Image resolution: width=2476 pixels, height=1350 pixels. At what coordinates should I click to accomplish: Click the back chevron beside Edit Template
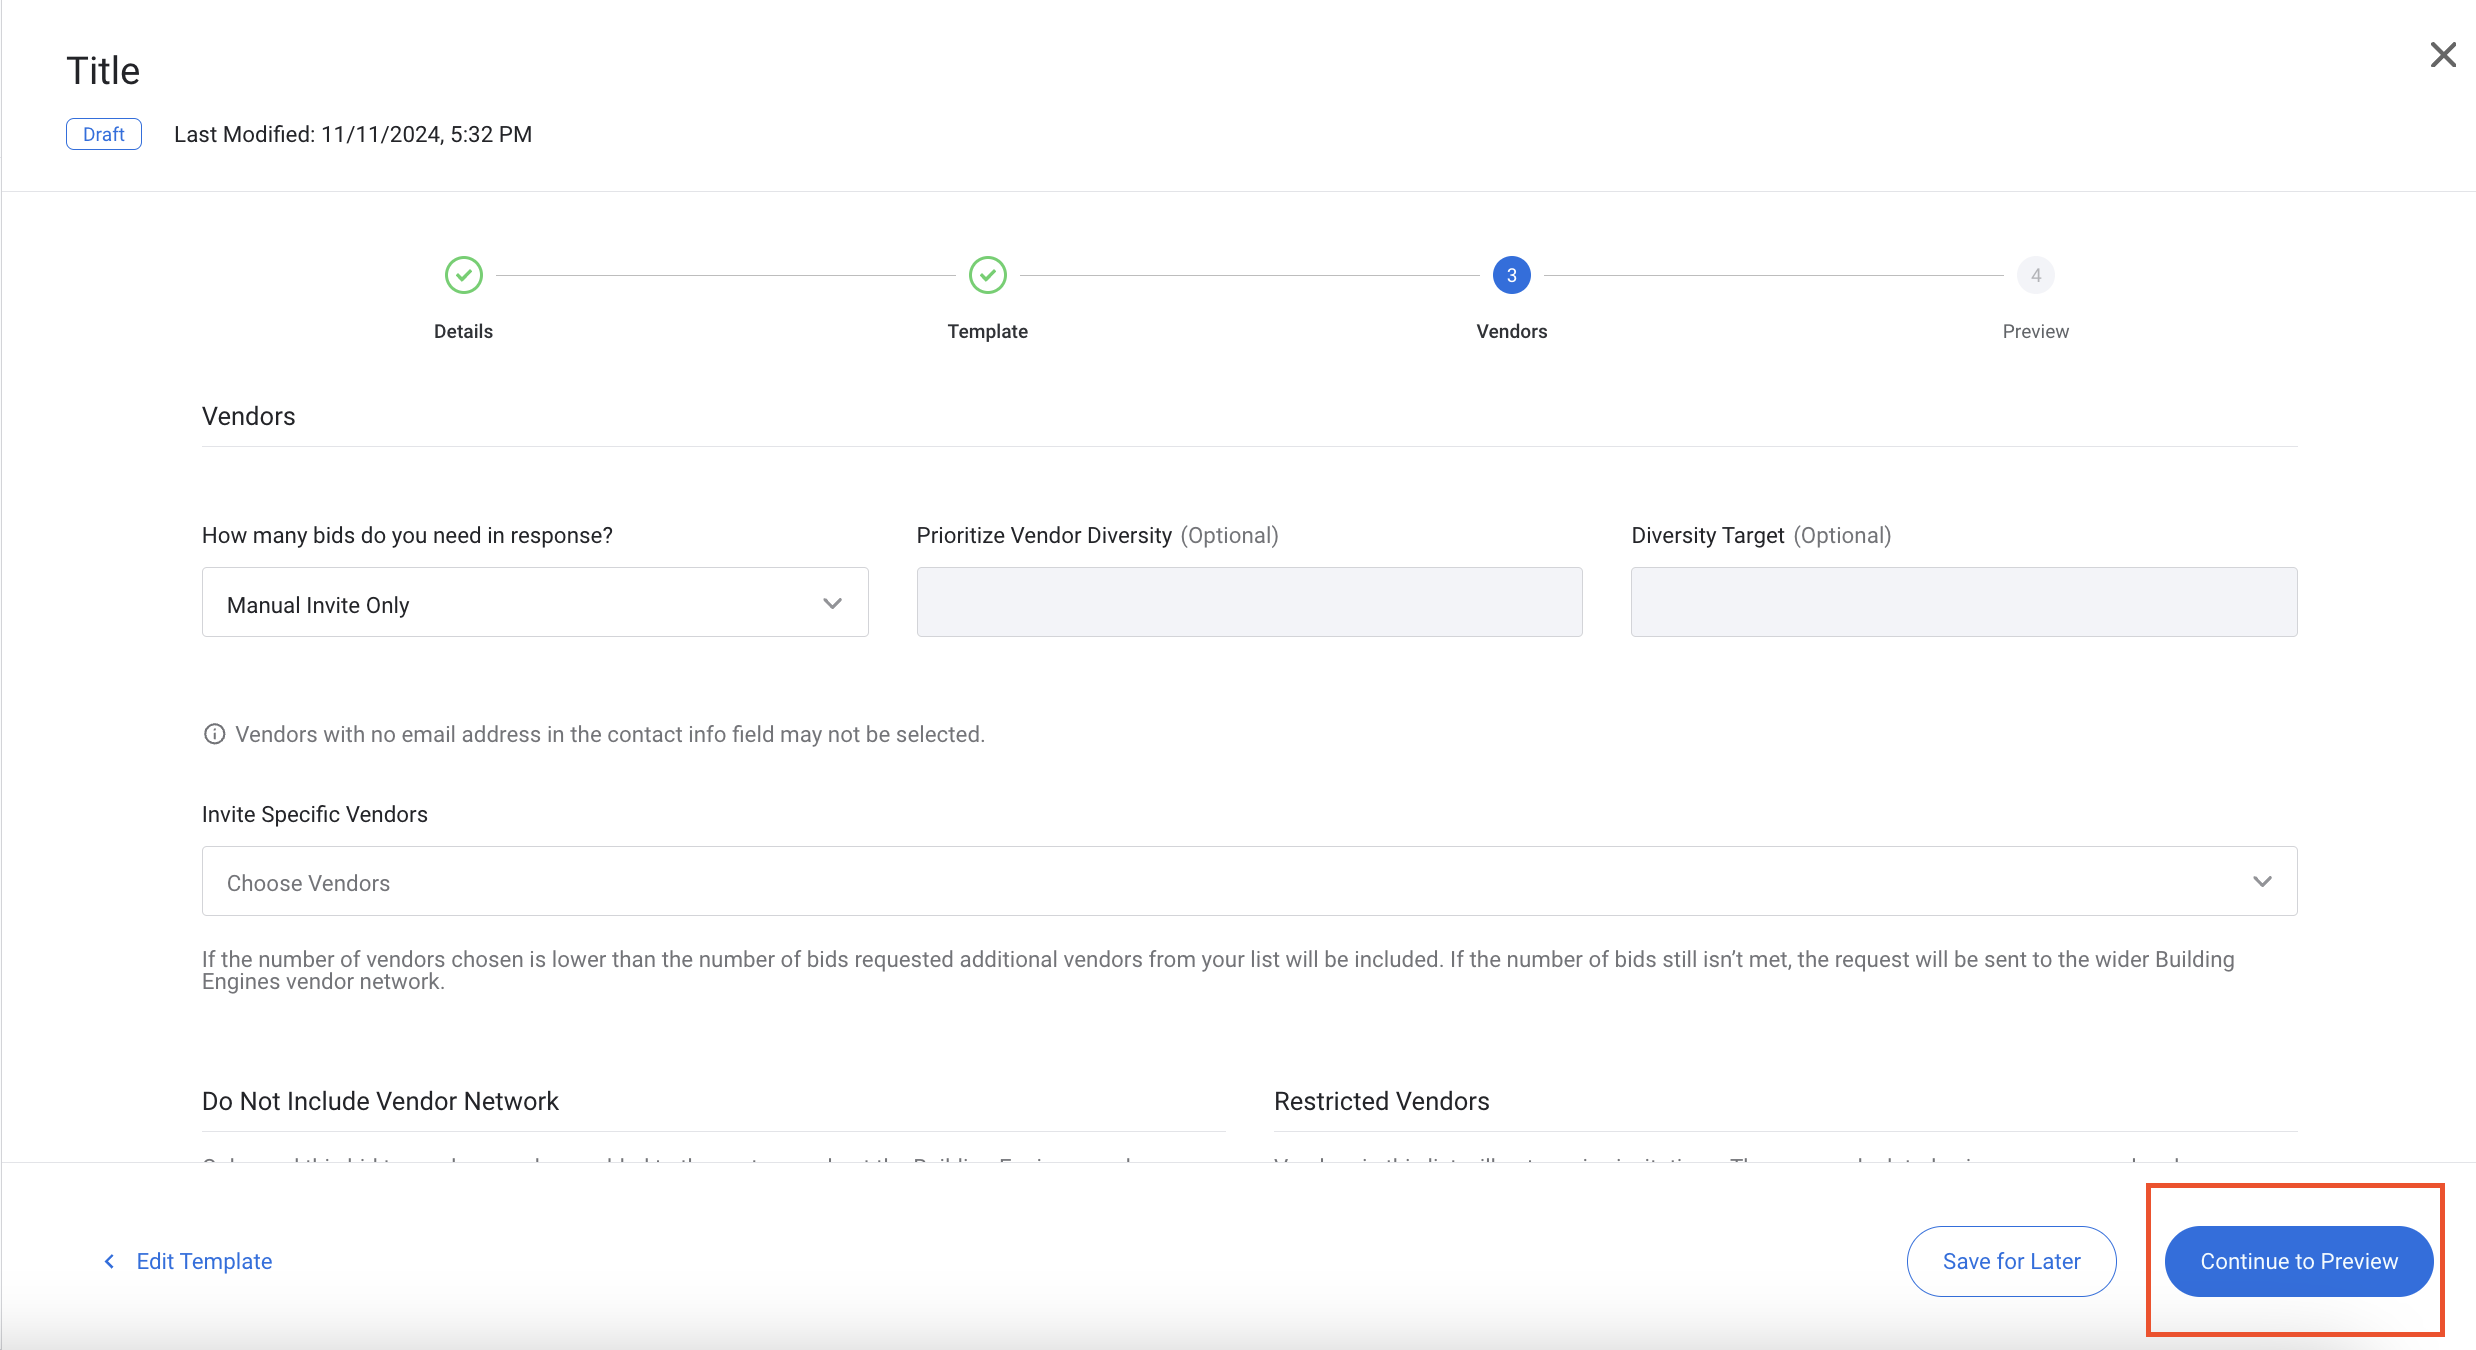(x=109, y=1261)
